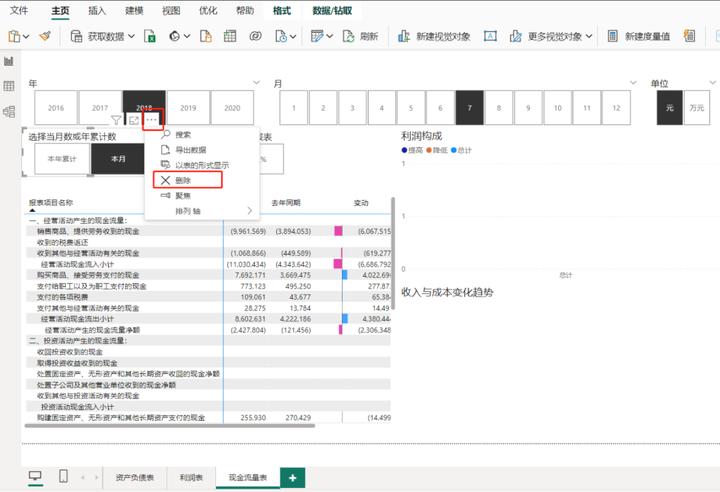This screenshot has width=720, height=492.
Task: Select year 2020 in the slicer
Action: [x=232, y=108]
